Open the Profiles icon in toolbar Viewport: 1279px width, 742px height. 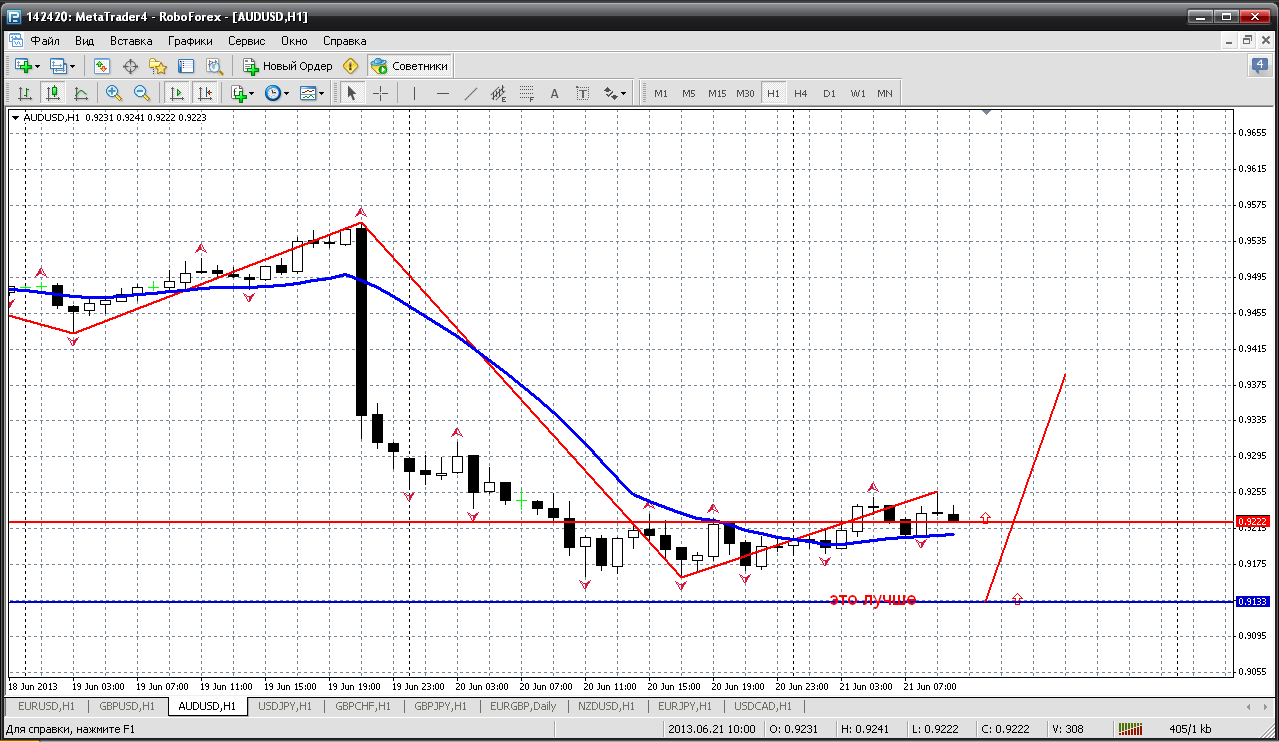(x=58, y=66)
